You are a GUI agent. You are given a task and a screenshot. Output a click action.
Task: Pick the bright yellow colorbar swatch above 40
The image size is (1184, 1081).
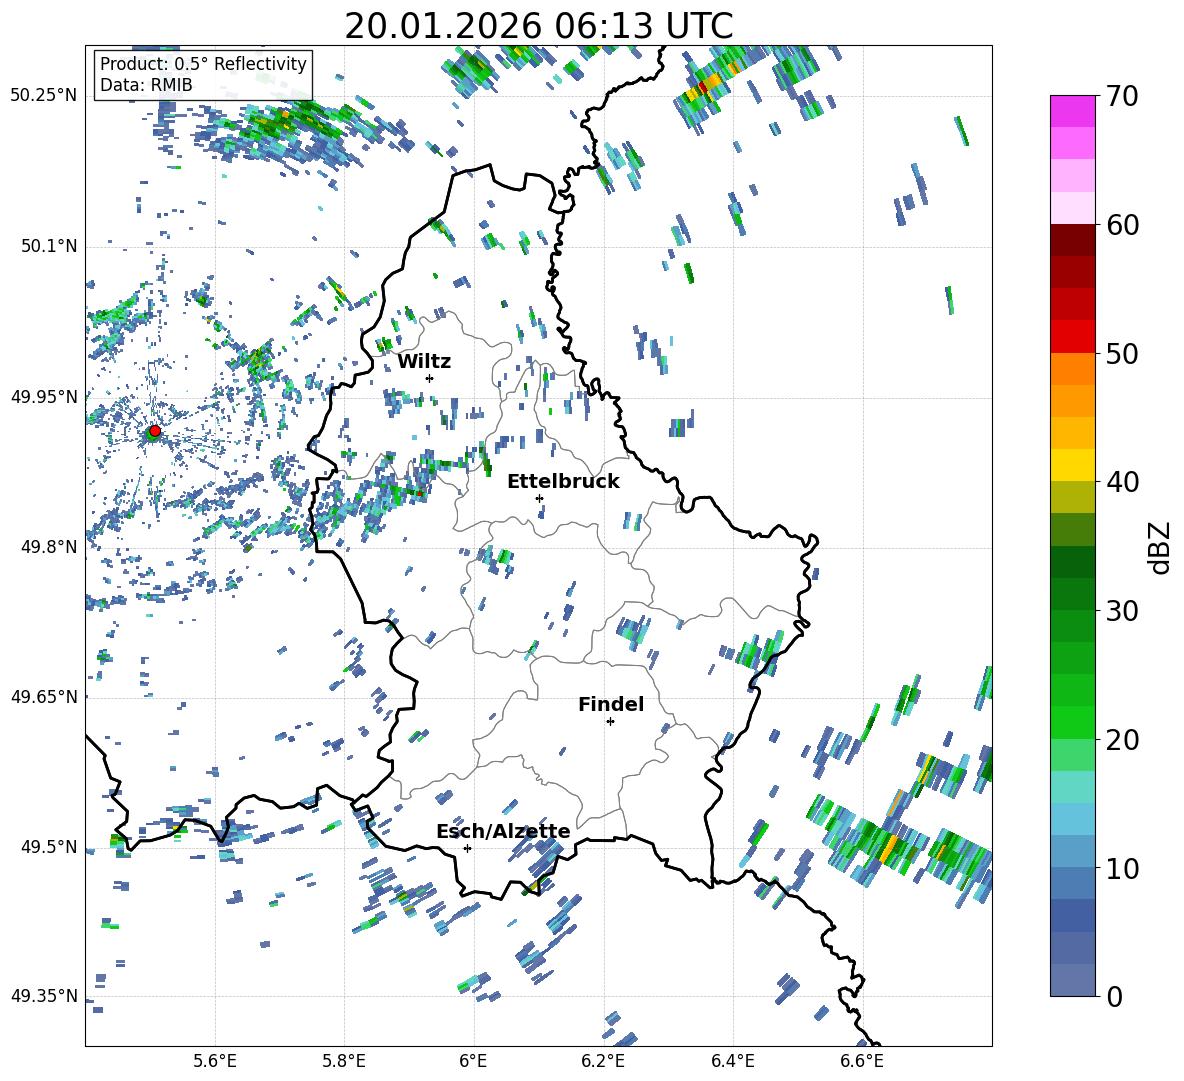(x=1073, y=465)
